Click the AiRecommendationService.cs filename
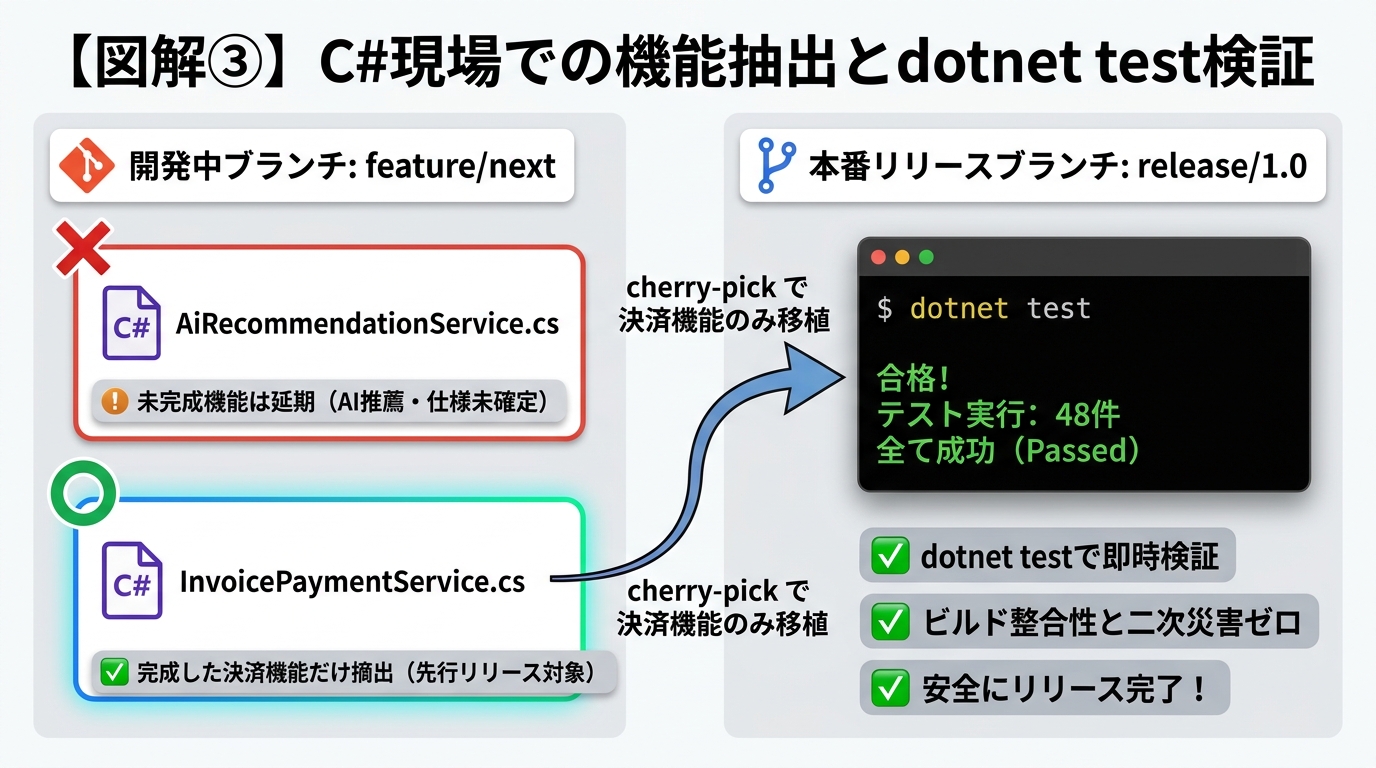The height and width of the screenshot is (768, 1376). (x=367, y=324)
